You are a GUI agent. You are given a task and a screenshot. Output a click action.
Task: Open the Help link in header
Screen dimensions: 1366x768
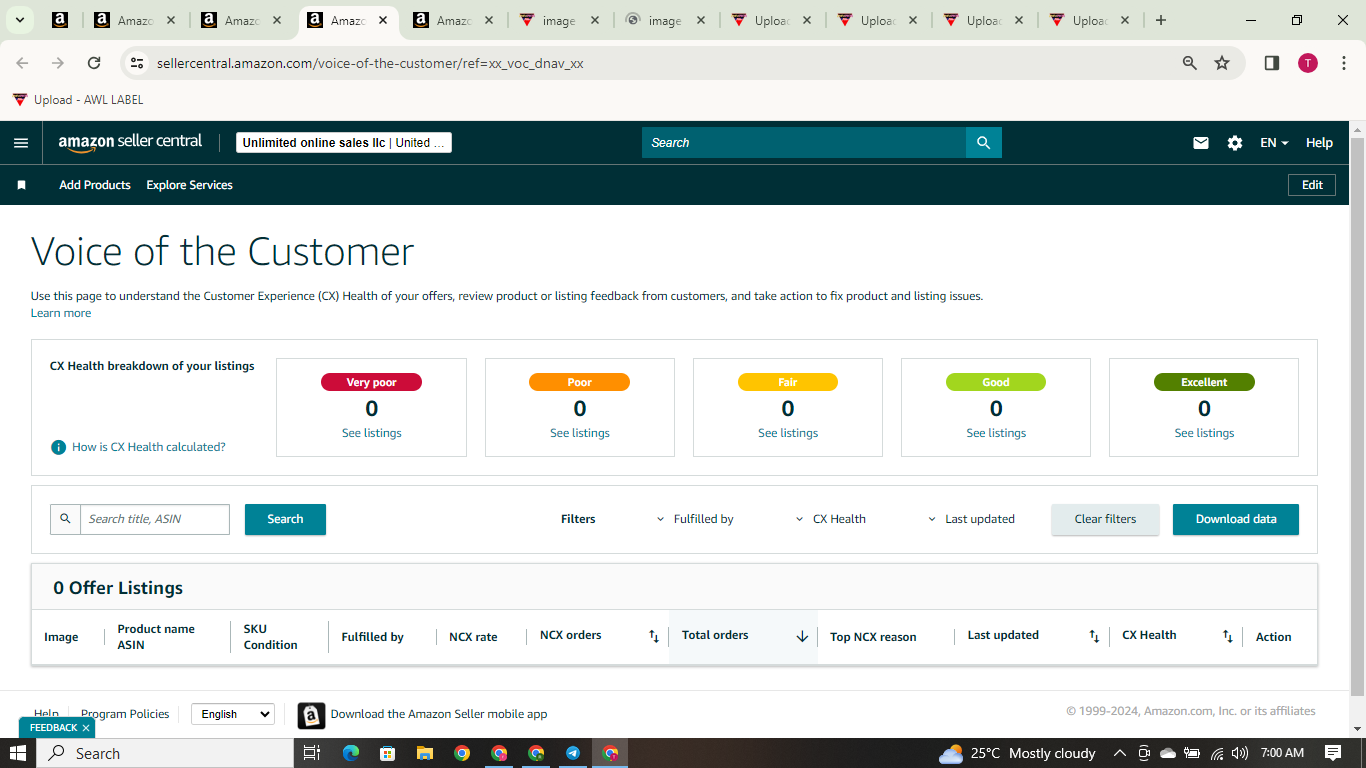[1319, 143]
